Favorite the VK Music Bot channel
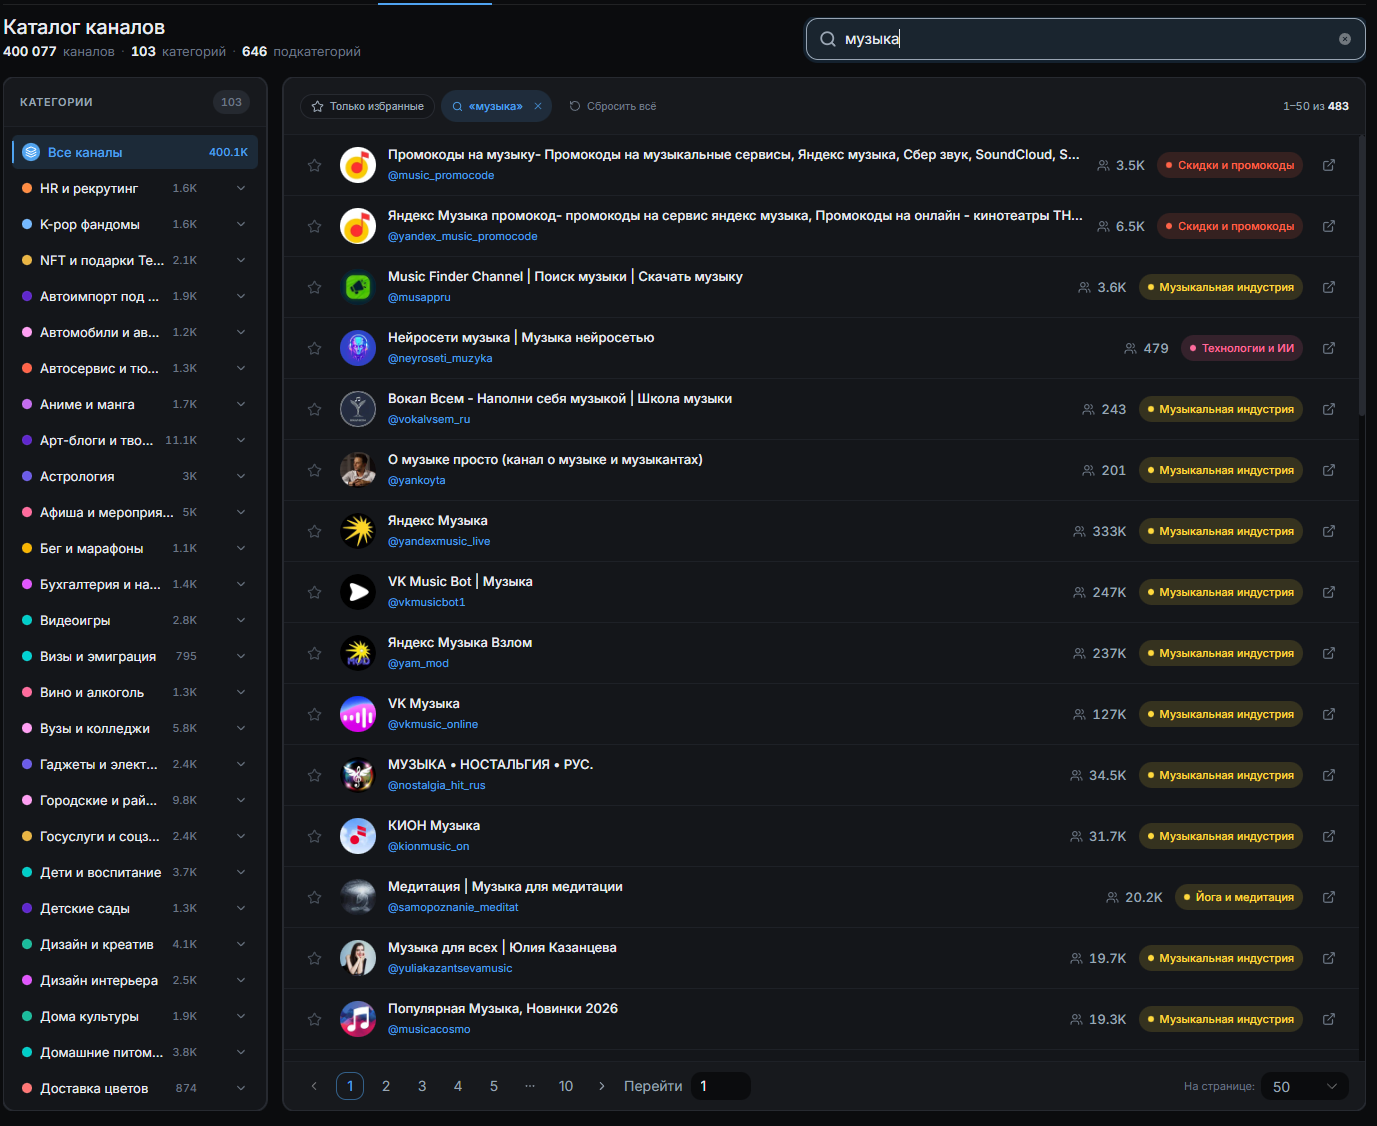This screenshot has height=1126, width=1377. [x=315, y=592]
